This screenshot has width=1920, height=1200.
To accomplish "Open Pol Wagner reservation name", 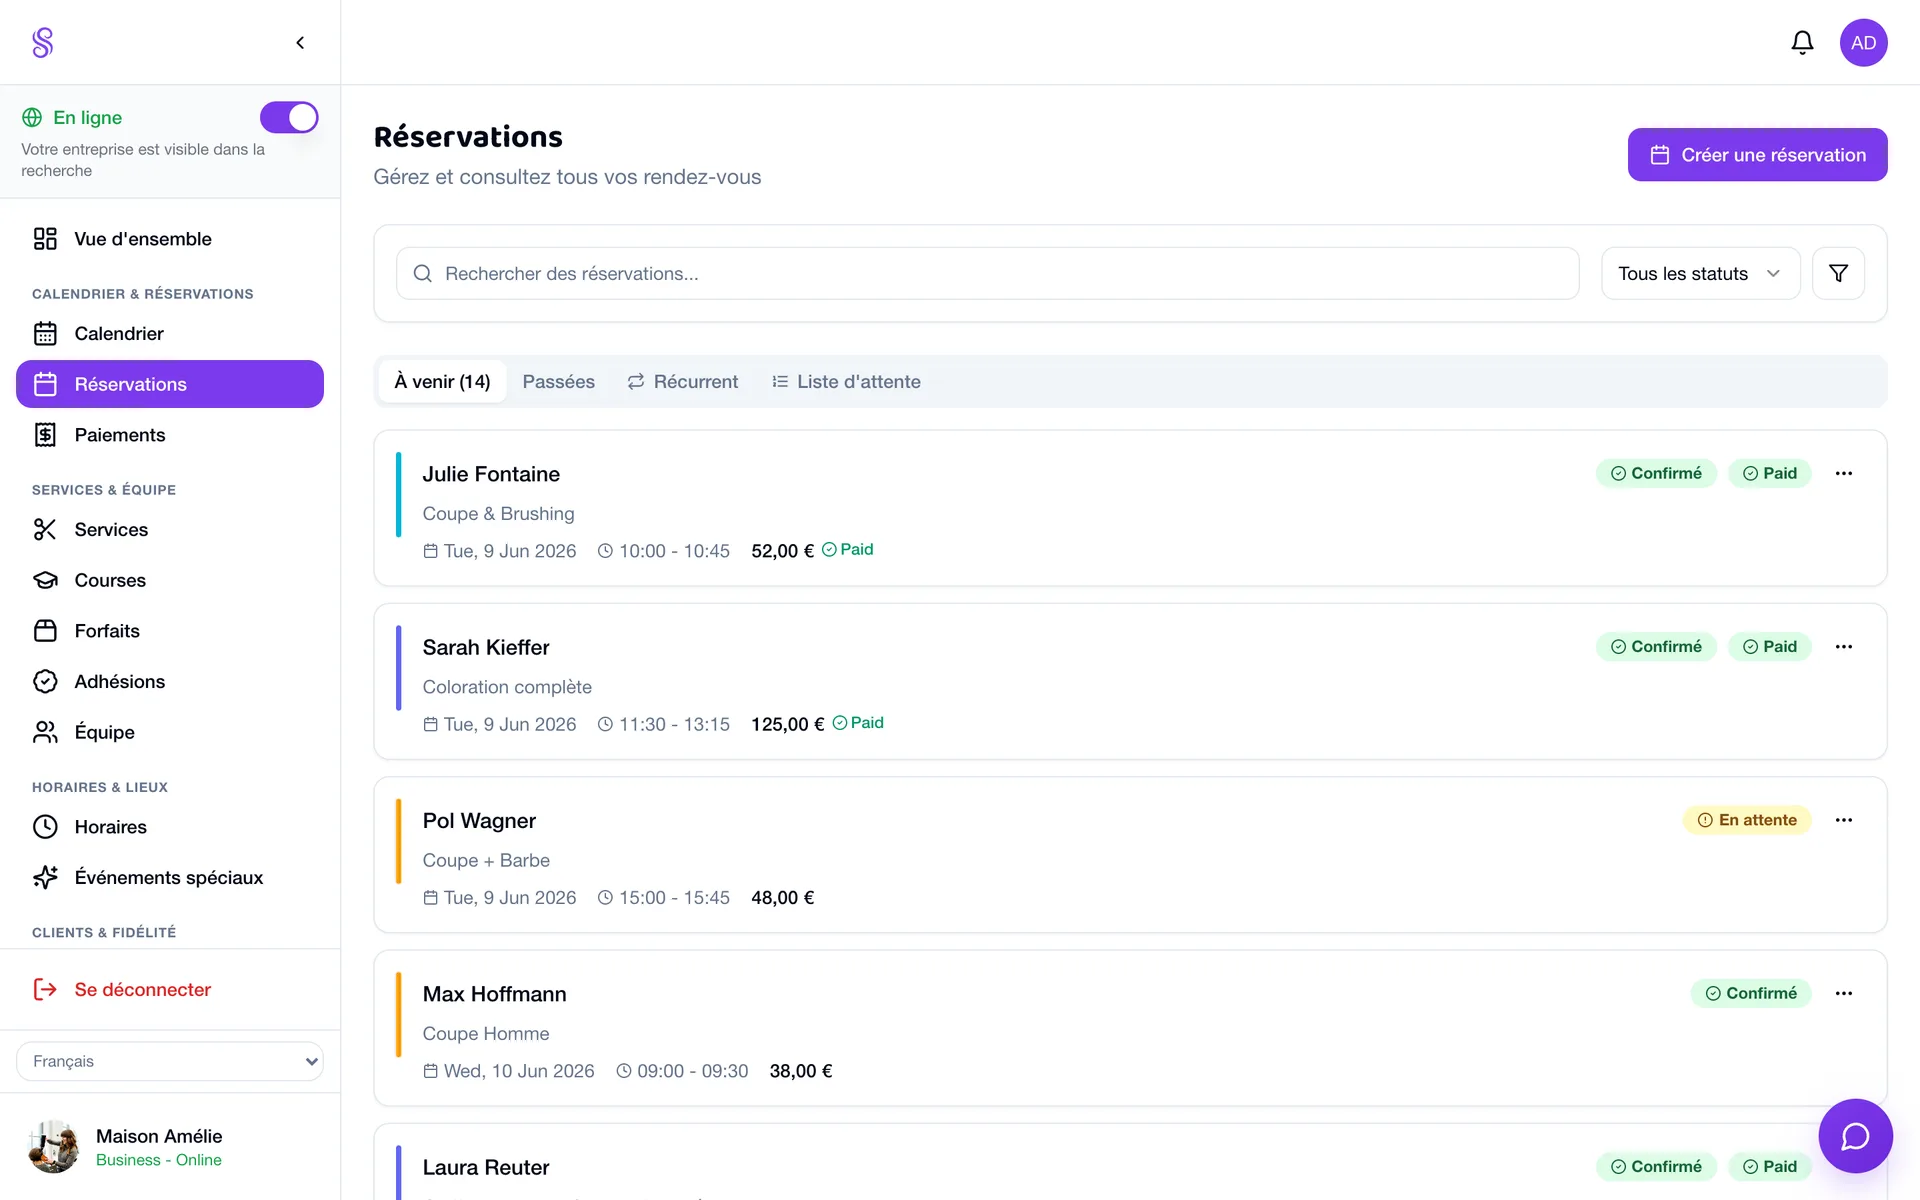I will (479, 821).
